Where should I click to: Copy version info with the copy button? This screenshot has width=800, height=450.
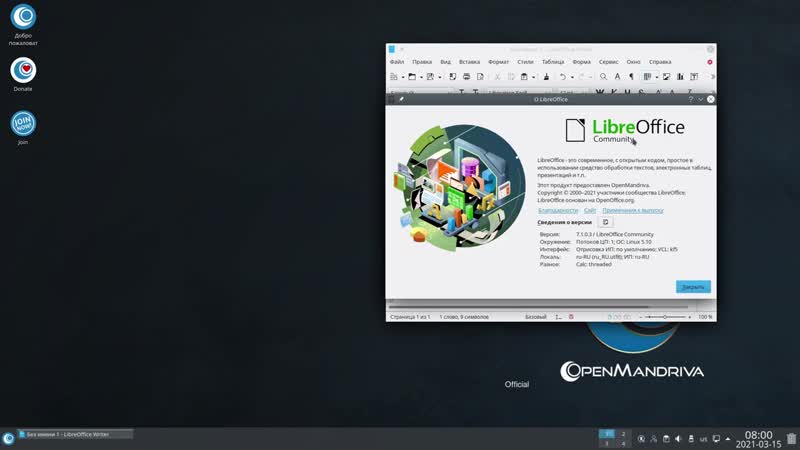[x=606, y=222]
